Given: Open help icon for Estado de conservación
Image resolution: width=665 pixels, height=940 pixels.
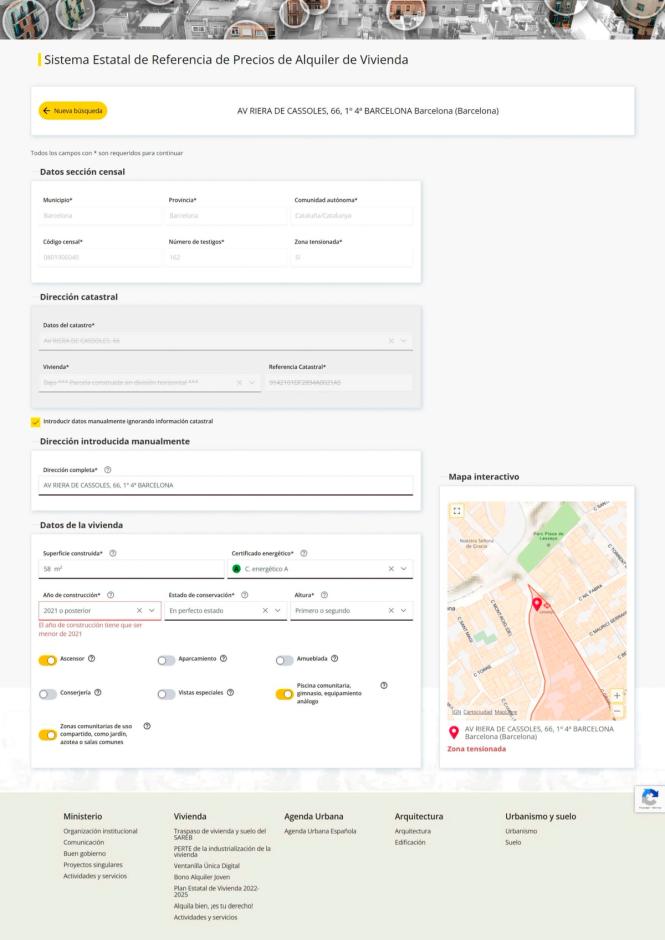Looking at the screenshot, I should click(x=244, y=595).
